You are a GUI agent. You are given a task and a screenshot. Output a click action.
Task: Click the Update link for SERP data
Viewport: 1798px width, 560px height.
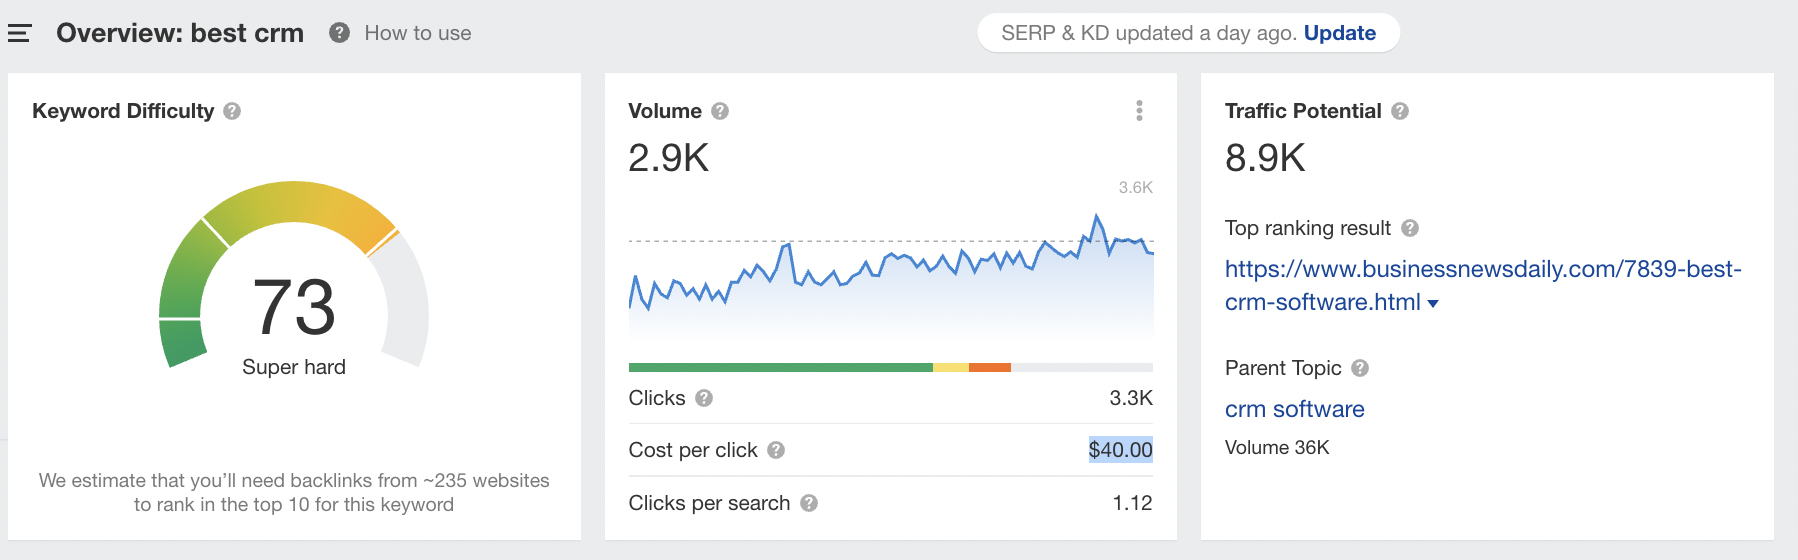tap(1339, 33)
